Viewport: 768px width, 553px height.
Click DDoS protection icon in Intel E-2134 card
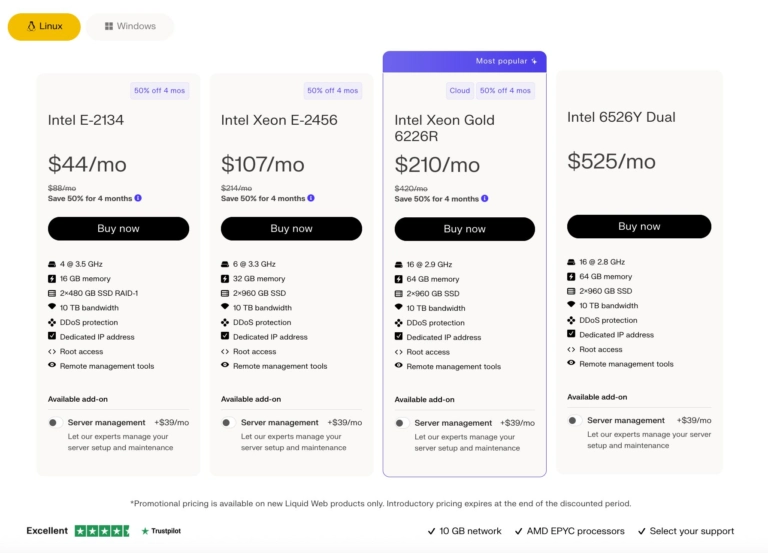(52, 322)
